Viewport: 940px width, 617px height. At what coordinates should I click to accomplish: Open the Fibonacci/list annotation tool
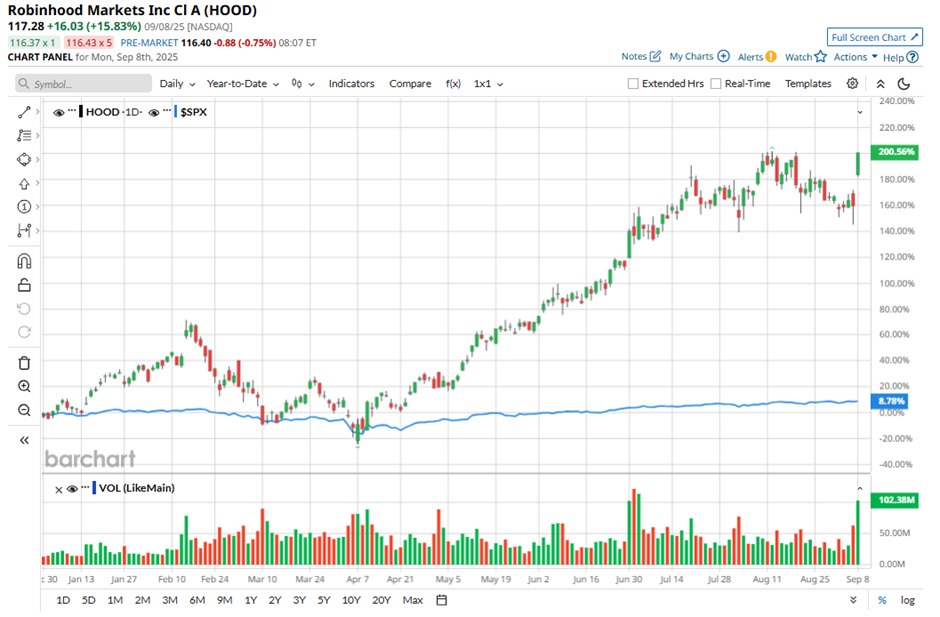(x=24, y=136)
